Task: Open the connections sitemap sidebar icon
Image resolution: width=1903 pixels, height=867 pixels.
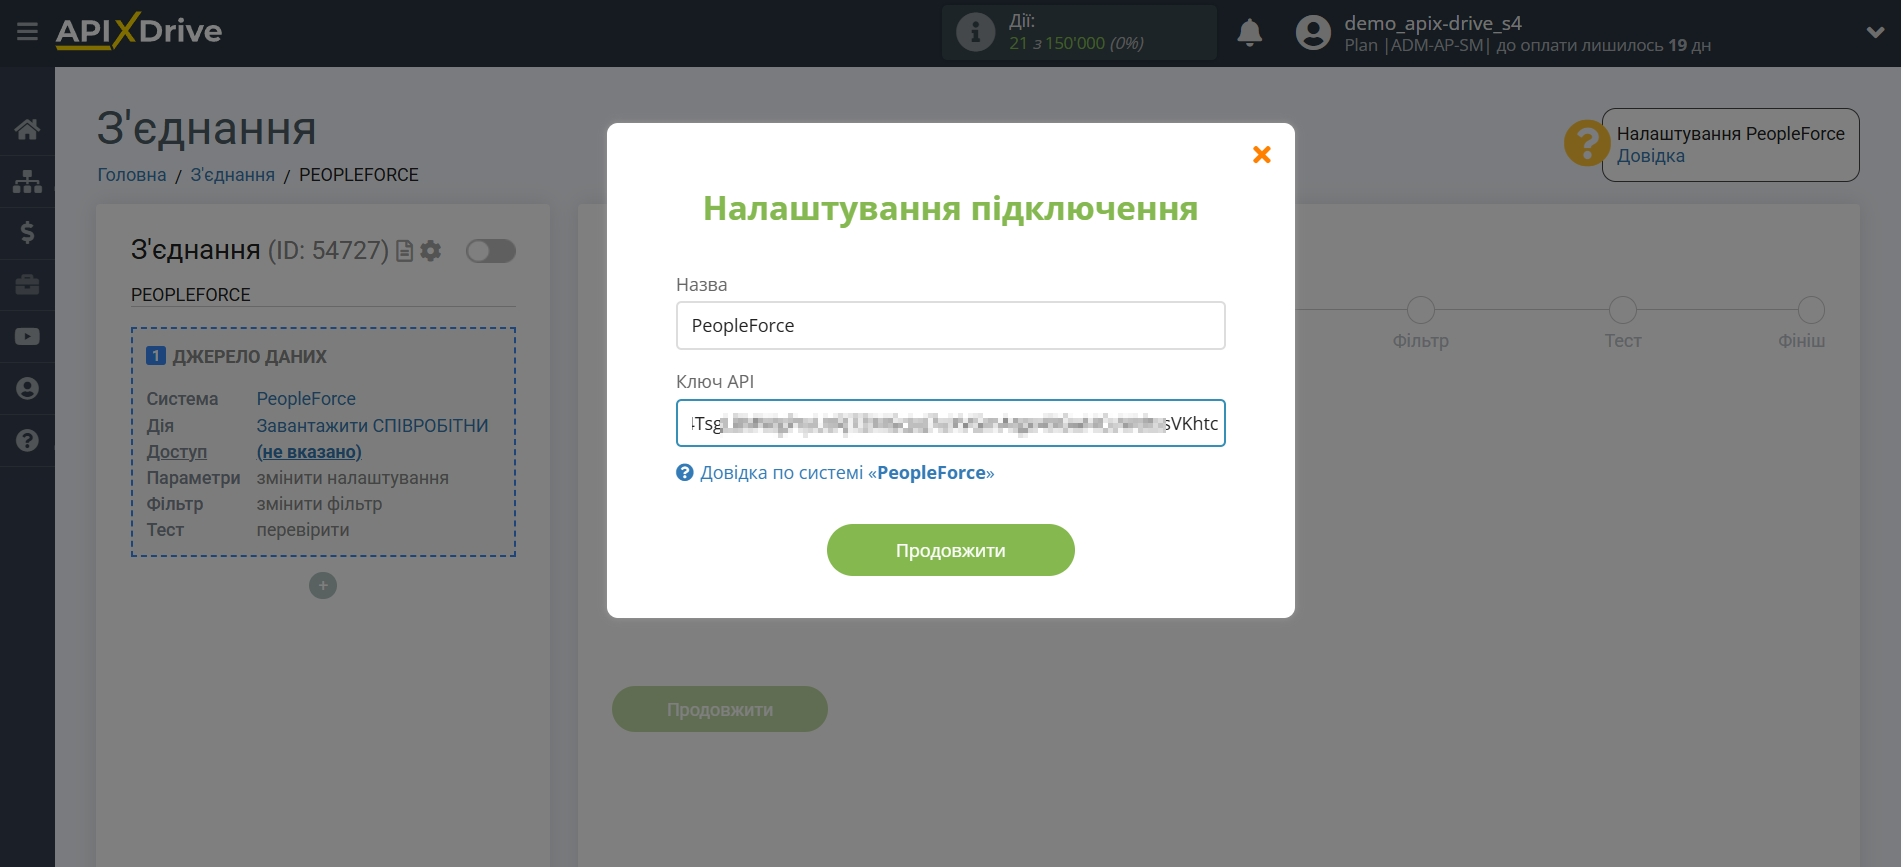Action: click(x=27, y=181)
